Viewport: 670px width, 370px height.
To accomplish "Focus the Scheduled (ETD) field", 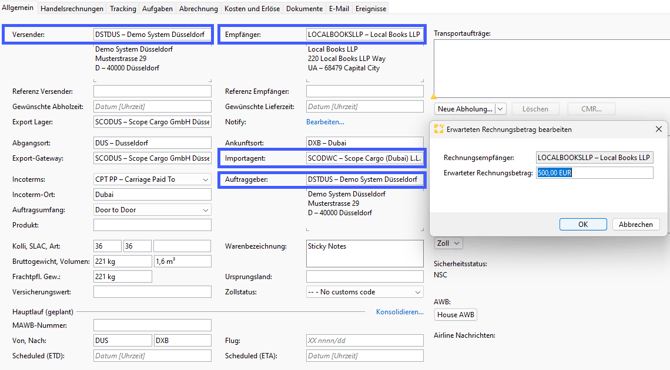I will click(152, 356).
